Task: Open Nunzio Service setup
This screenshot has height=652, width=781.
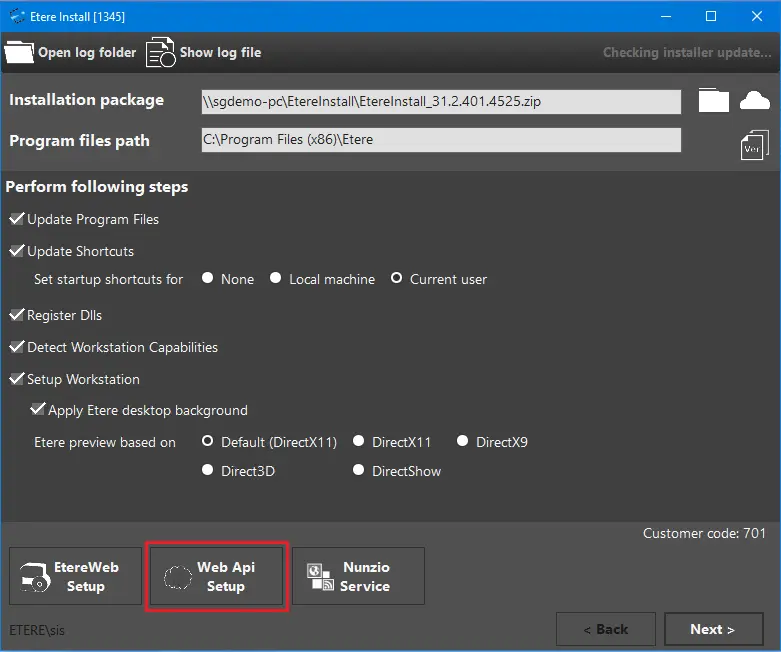Action: point(358,576)
